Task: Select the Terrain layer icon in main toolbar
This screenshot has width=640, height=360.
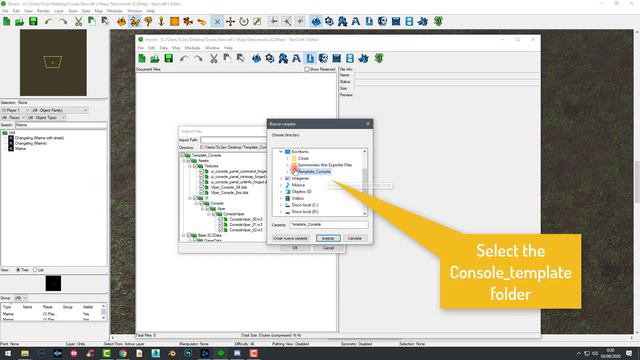Action: coord(121,22)
